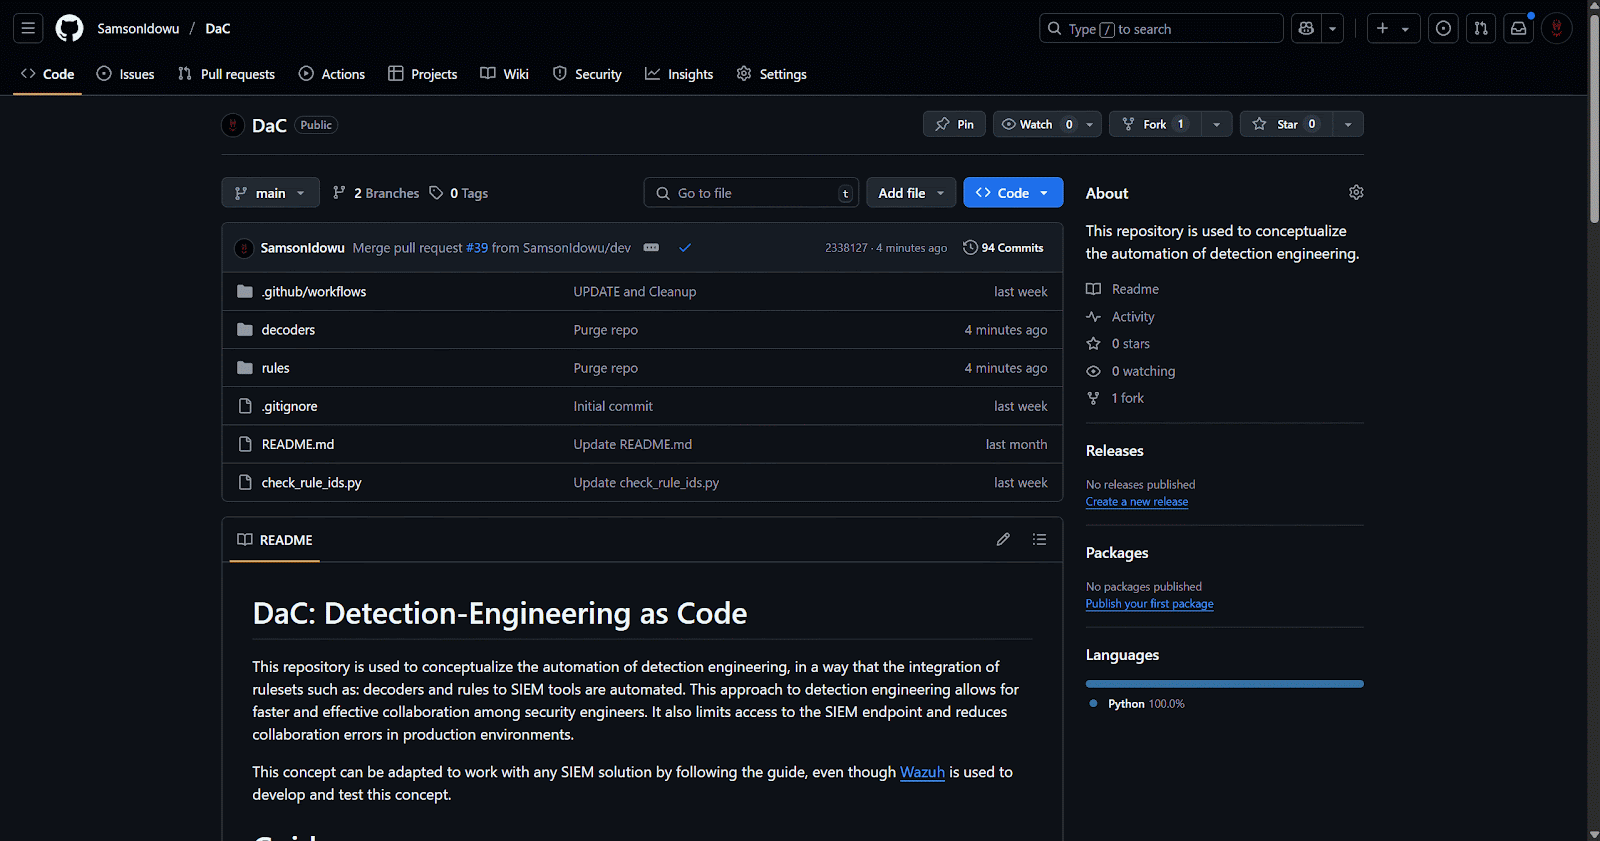This screenshot has width=1600, height=841.
Task: Open the hamburger navigation menu
Action: 28,28
